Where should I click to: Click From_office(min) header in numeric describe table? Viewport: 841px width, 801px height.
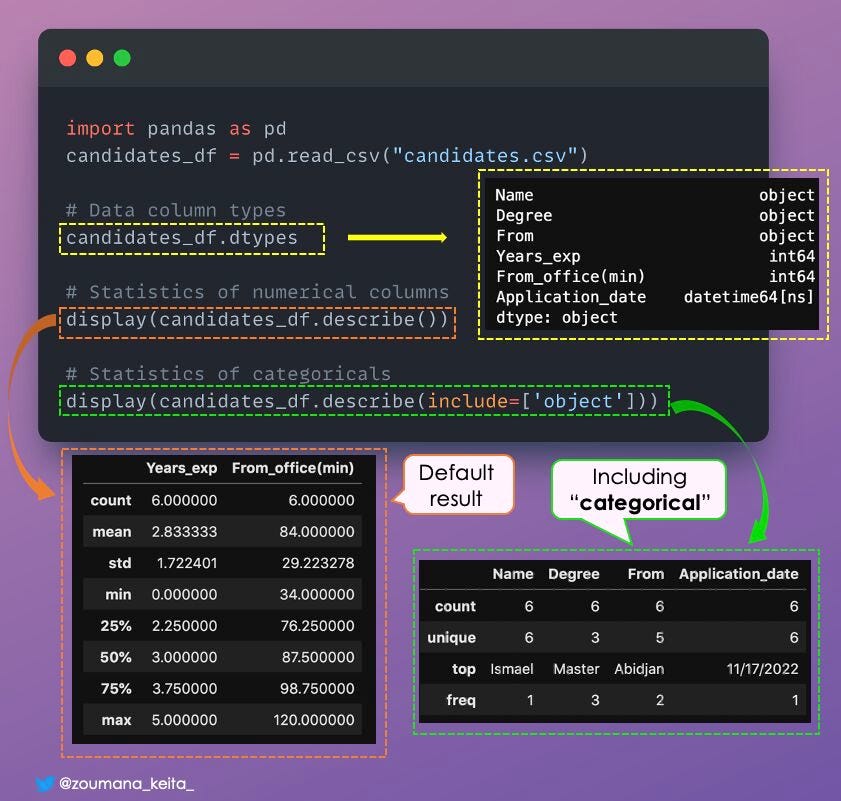click(293, 468)
